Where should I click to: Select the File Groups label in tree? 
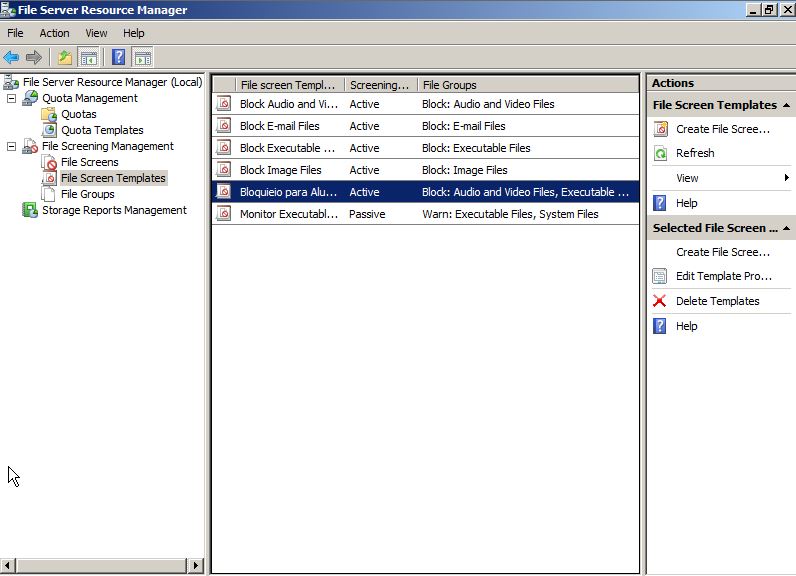point(87,194)
